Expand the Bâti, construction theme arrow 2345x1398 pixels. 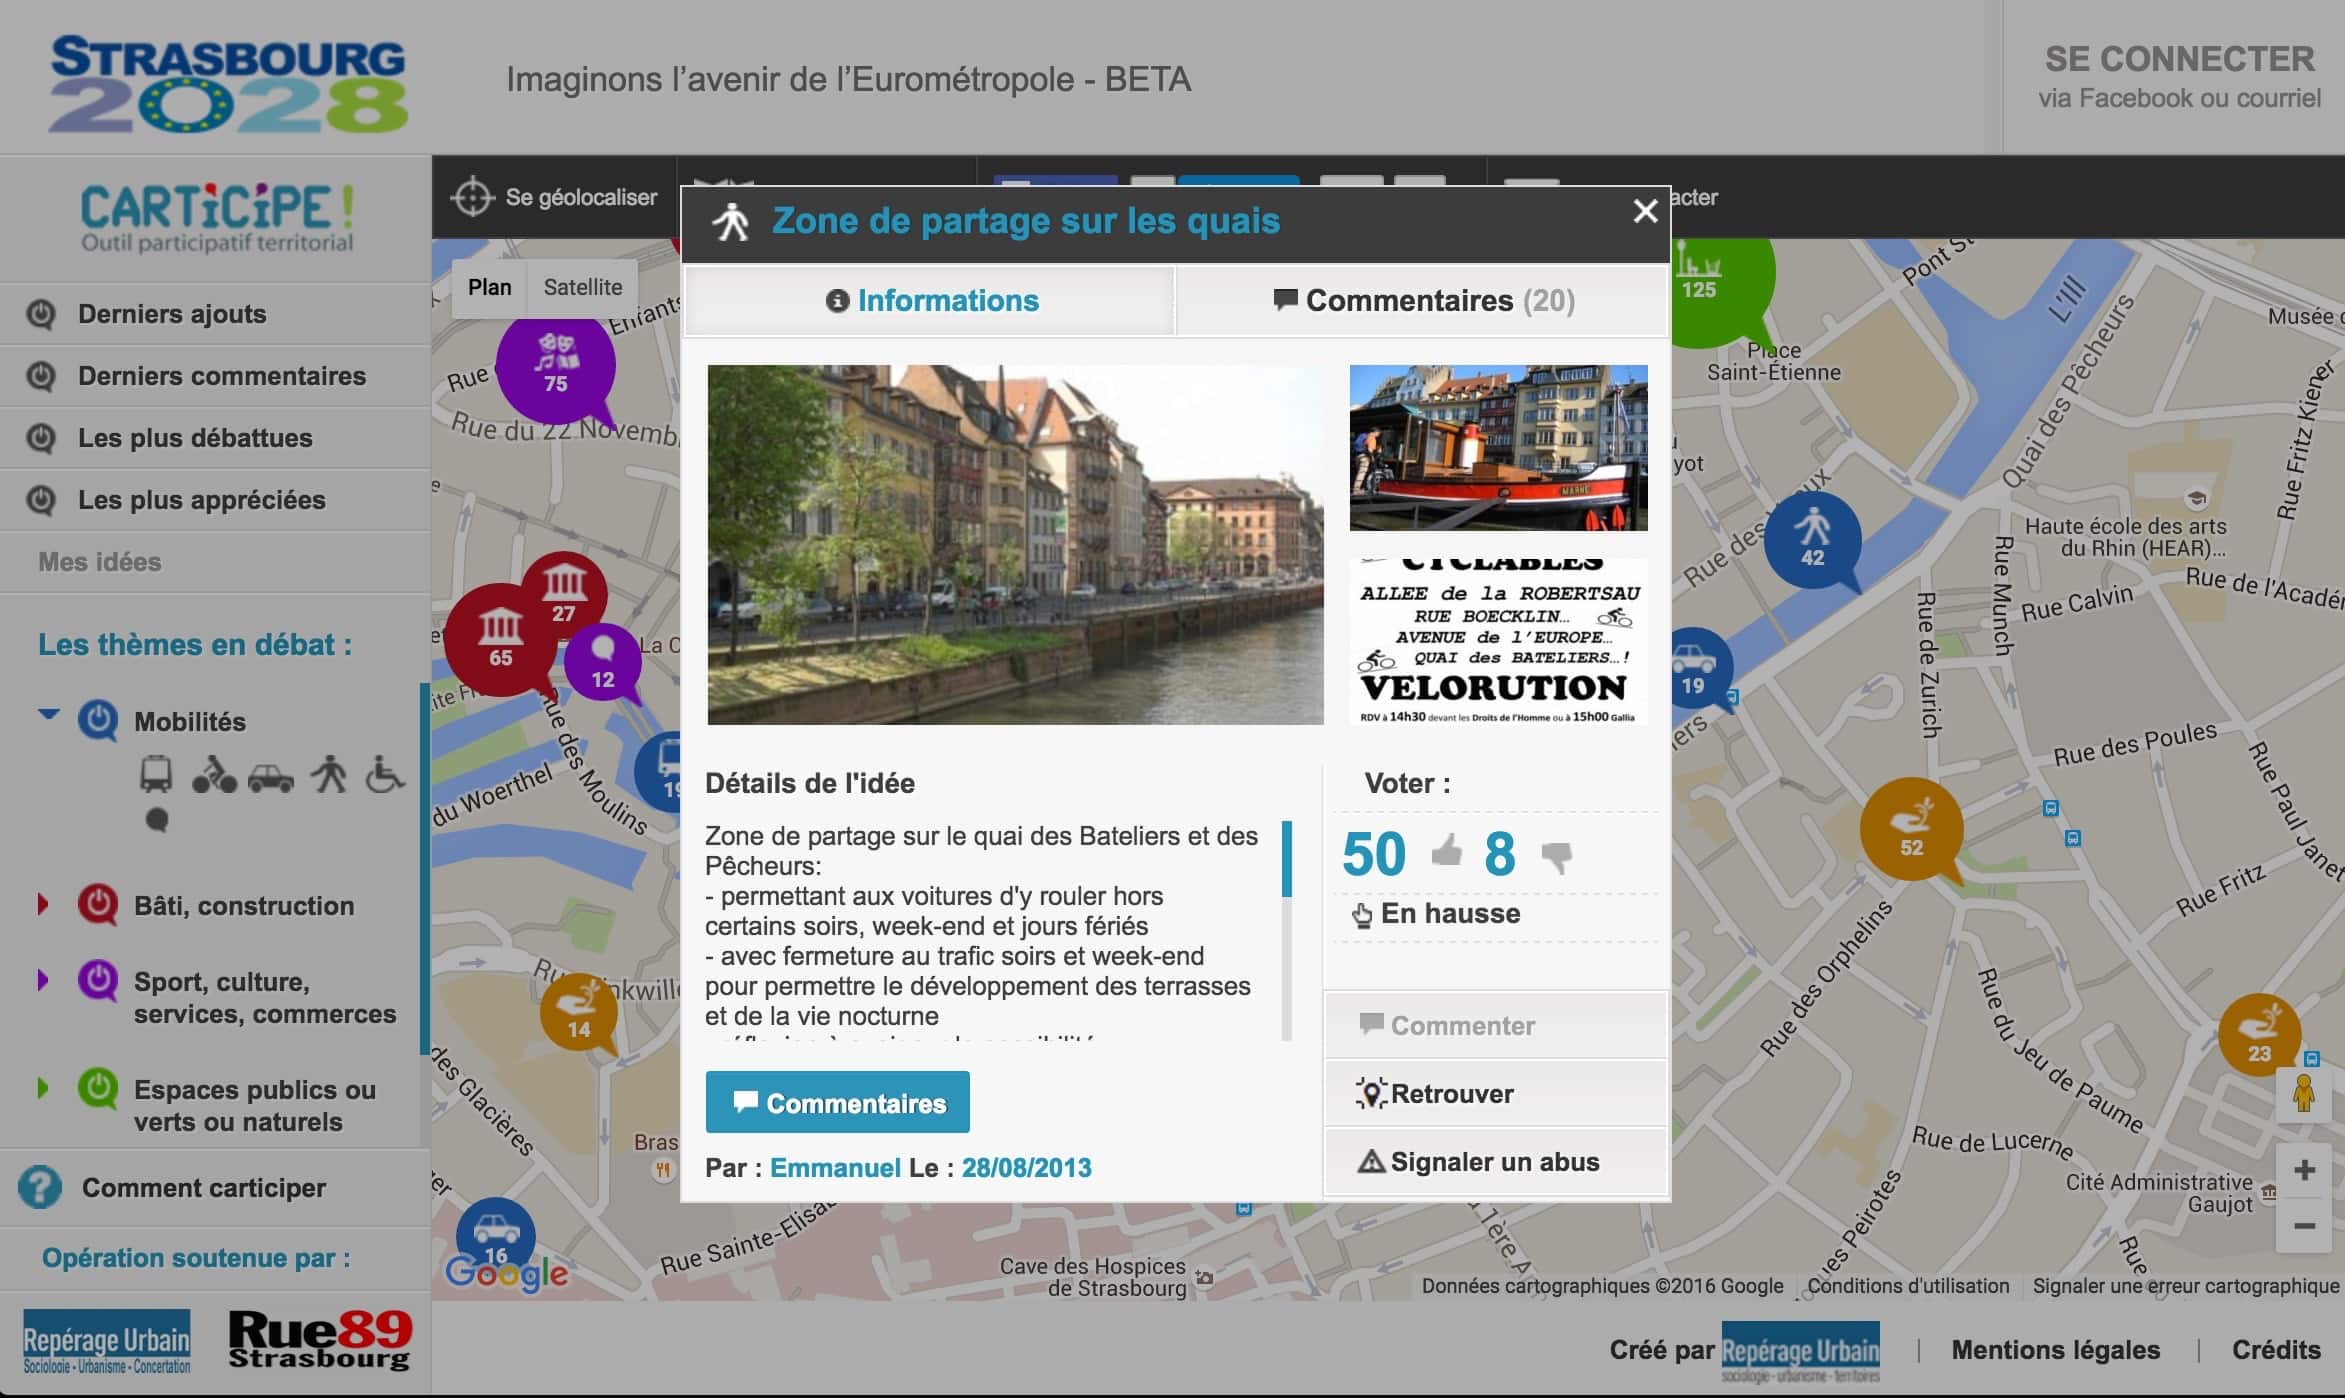[x=43, y=904]
